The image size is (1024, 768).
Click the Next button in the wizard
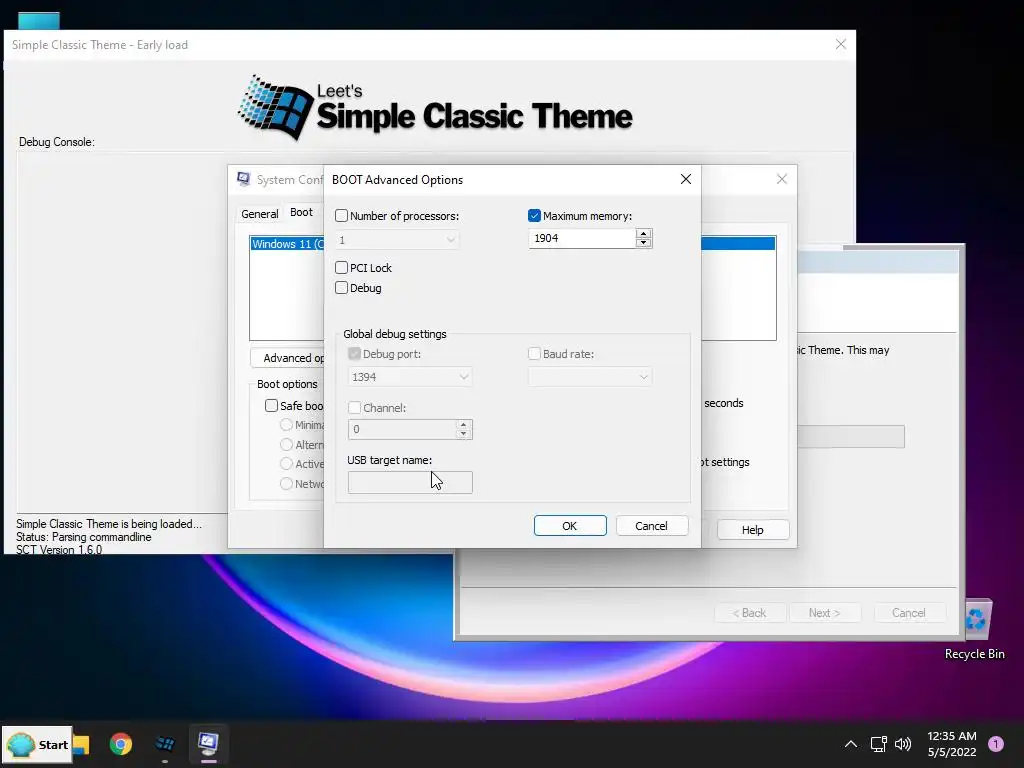[x=824, y=613]
